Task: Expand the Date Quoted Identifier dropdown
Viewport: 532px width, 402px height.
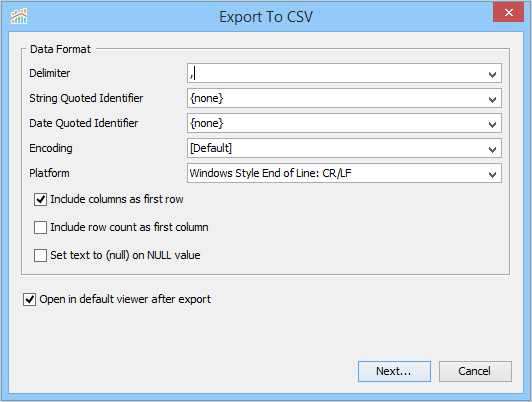Action: coord(492,124)
